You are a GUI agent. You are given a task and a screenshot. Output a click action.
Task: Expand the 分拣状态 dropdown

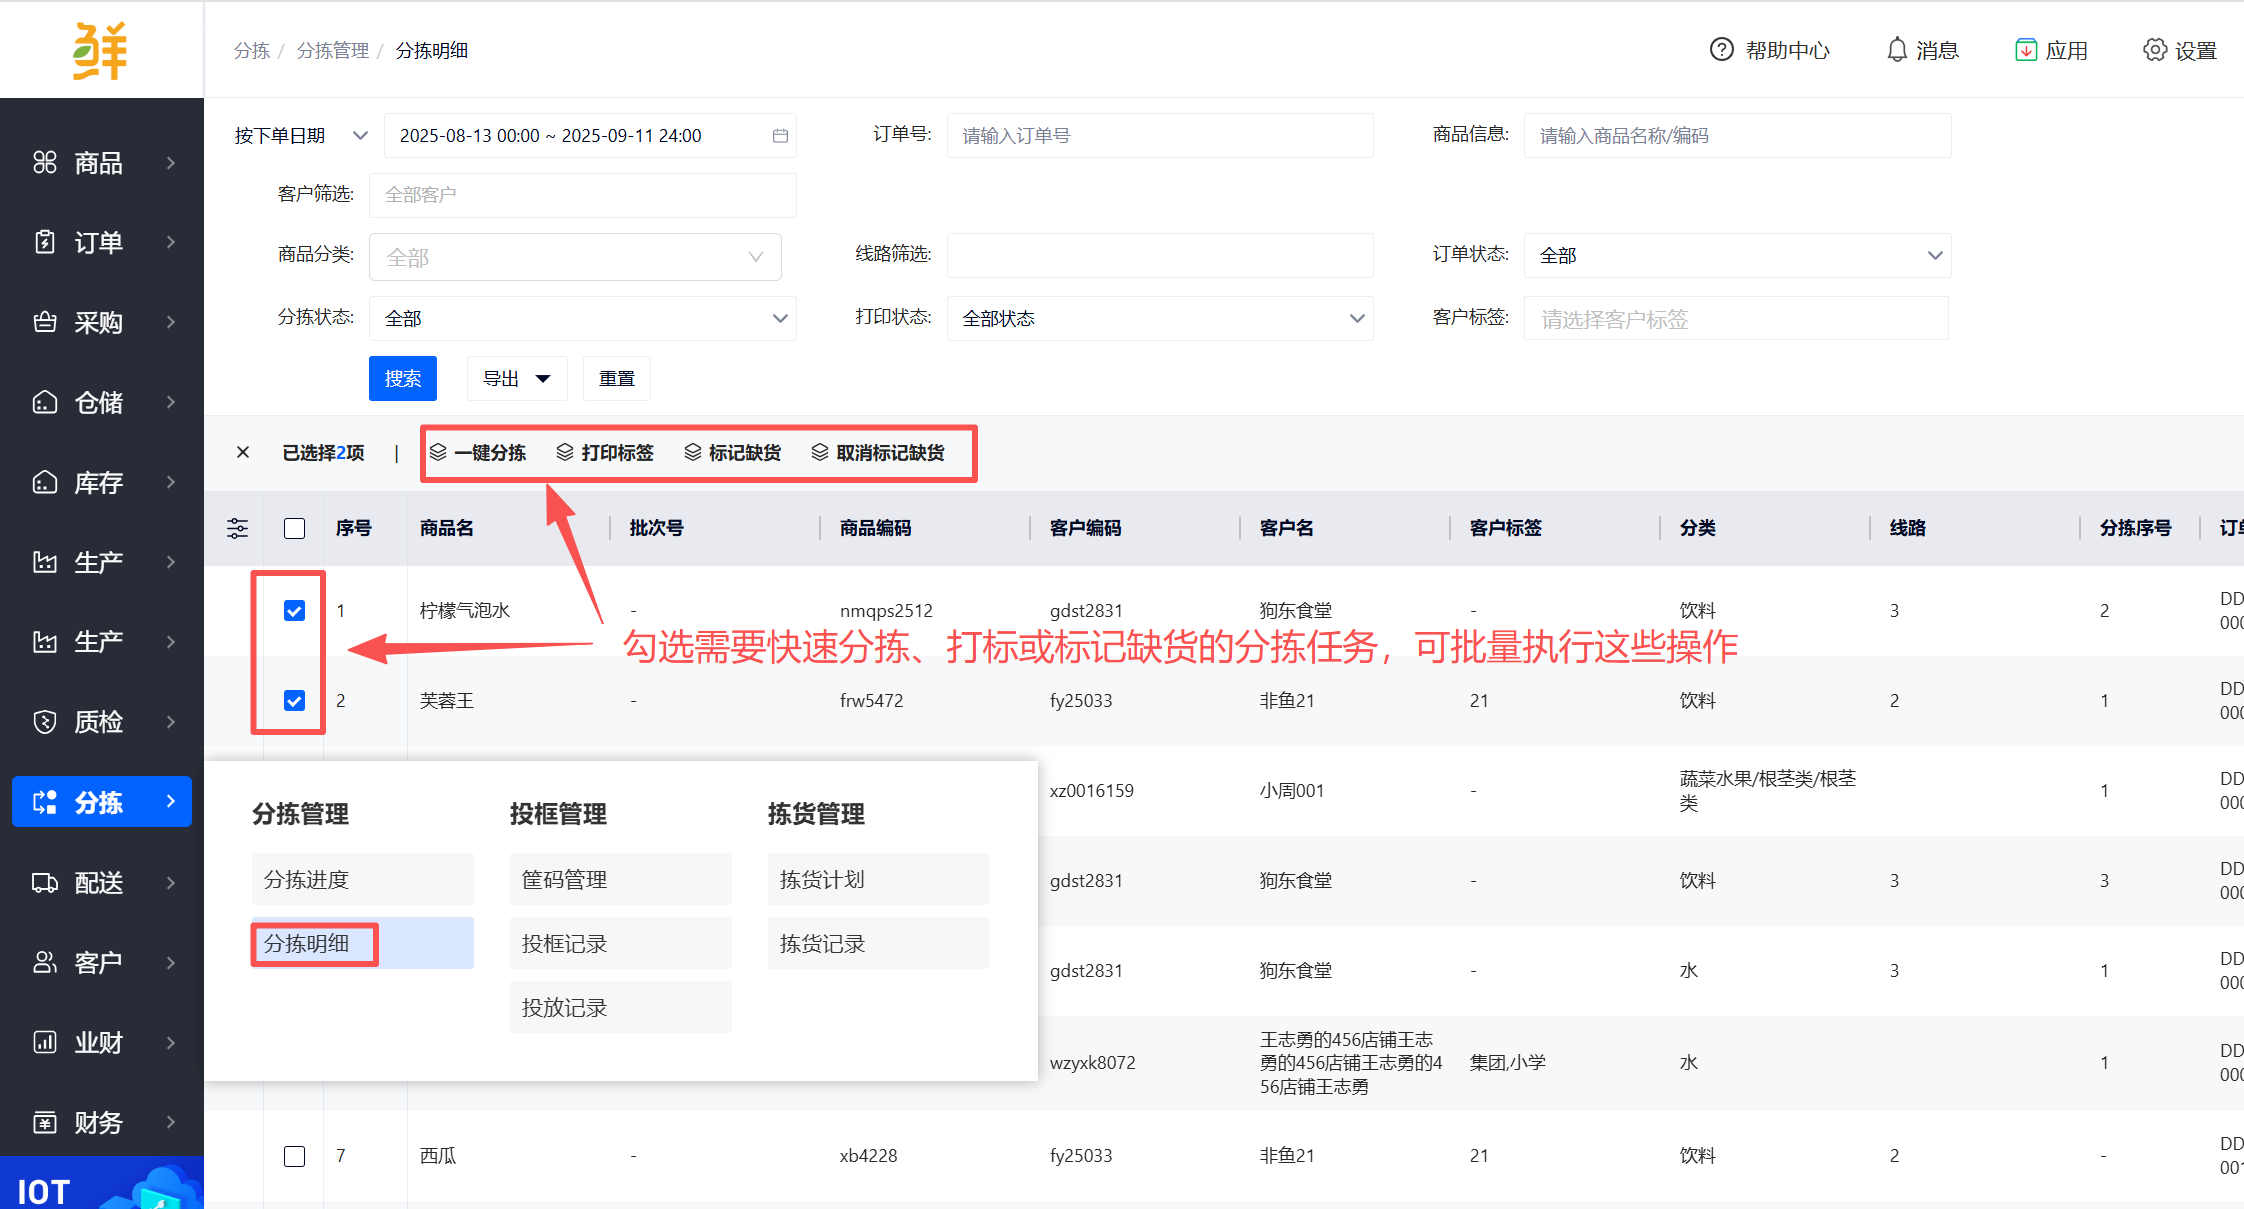[x=582, y=319]
